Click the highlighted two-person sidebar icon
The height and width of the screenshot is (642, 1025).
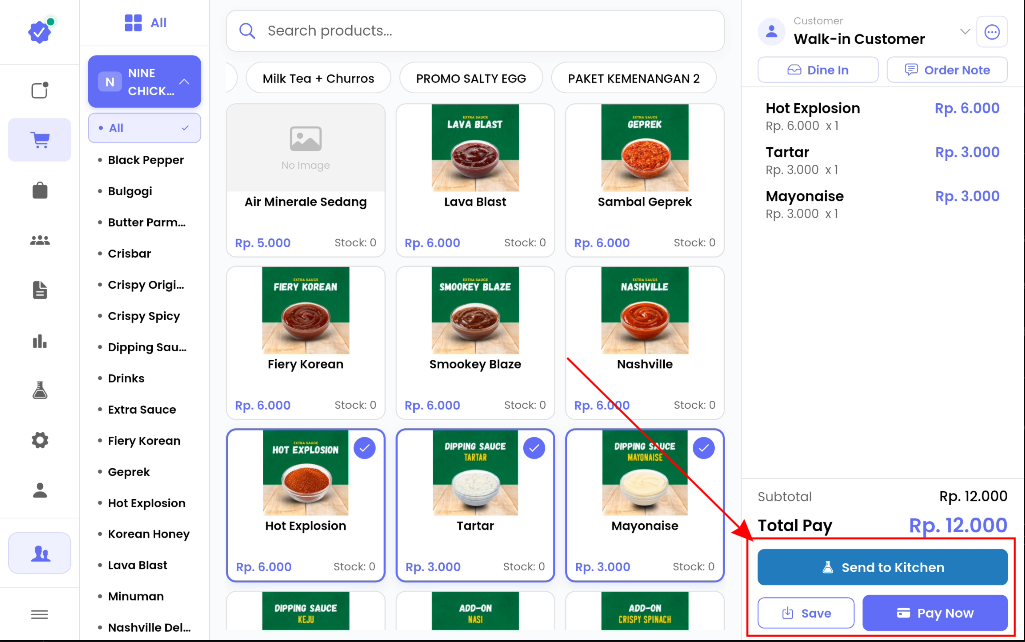[40, 553]
